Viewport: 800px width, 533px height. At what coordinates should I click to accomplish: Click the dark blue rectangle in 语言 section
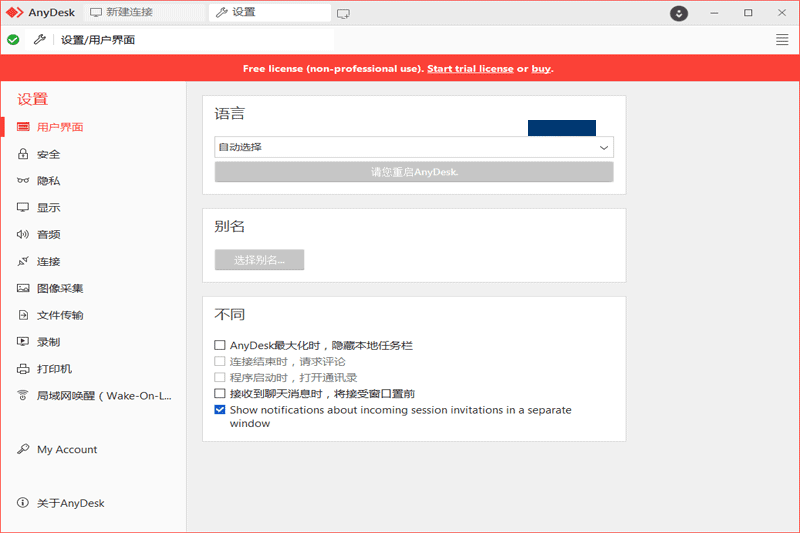pyautogui.click(x=561, y=128)
